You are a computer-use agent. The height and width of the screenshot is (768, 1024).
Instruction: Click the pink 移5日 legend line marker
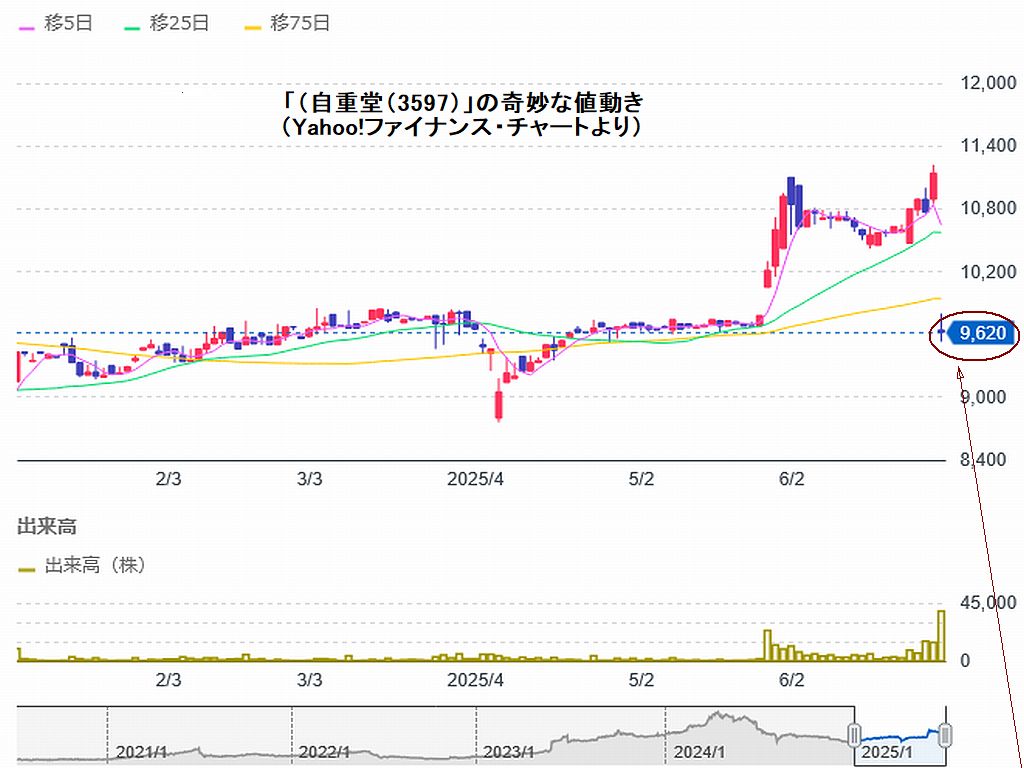pos(27,27)
